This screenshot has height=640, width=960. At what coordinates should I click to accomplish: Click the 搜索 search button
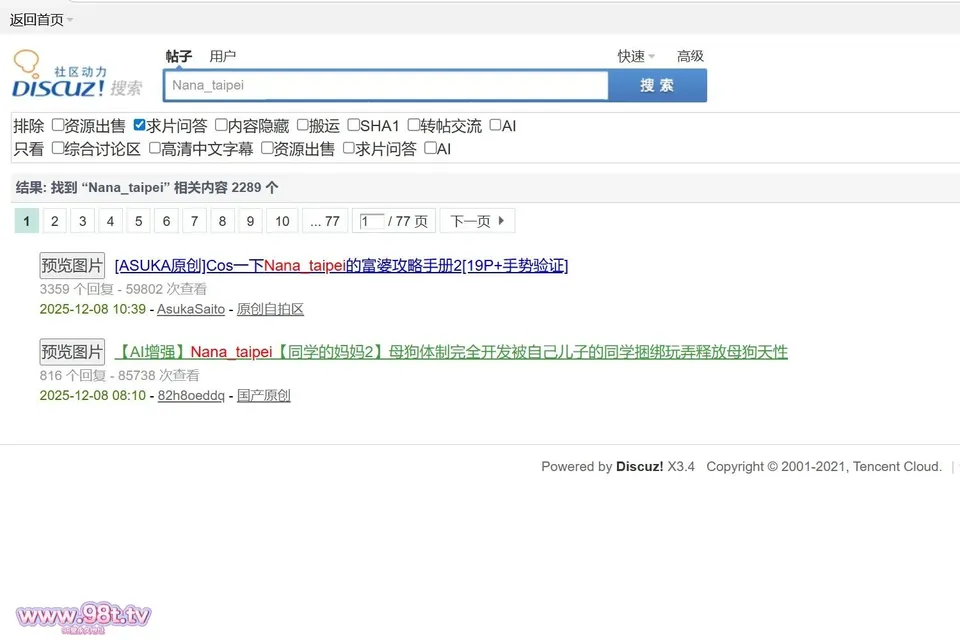coord(658,85)
